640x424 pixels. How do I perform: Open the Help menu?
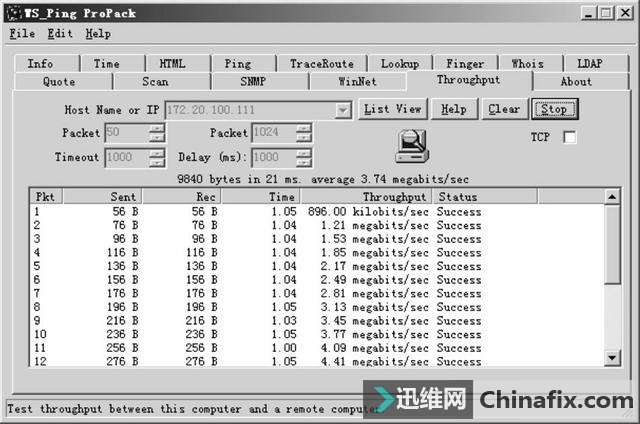[98, 33]
